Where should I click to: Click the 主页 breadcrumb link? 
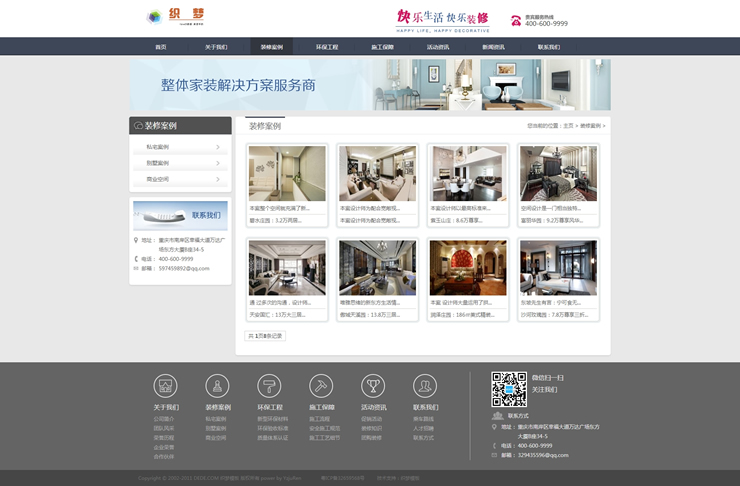click(569, 126)
